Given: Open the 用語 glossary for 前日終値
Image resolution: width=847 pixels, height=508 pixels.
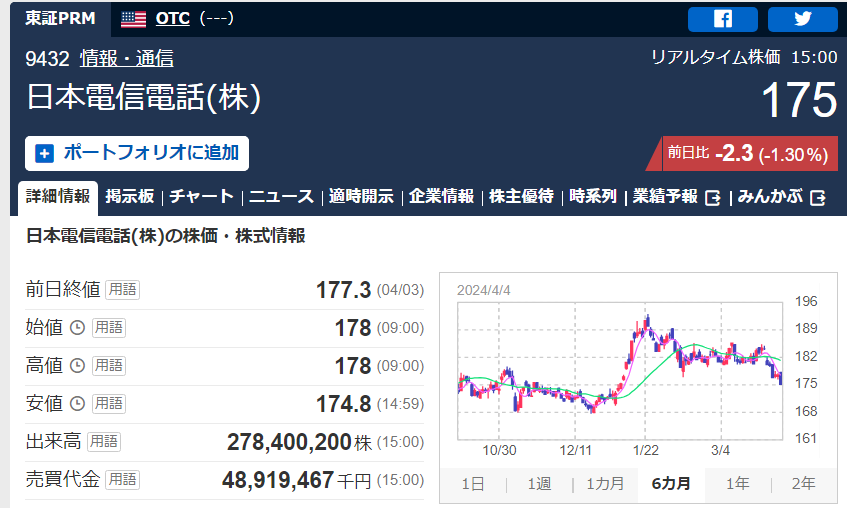Looking at the screenshot, I should (123, 290).
